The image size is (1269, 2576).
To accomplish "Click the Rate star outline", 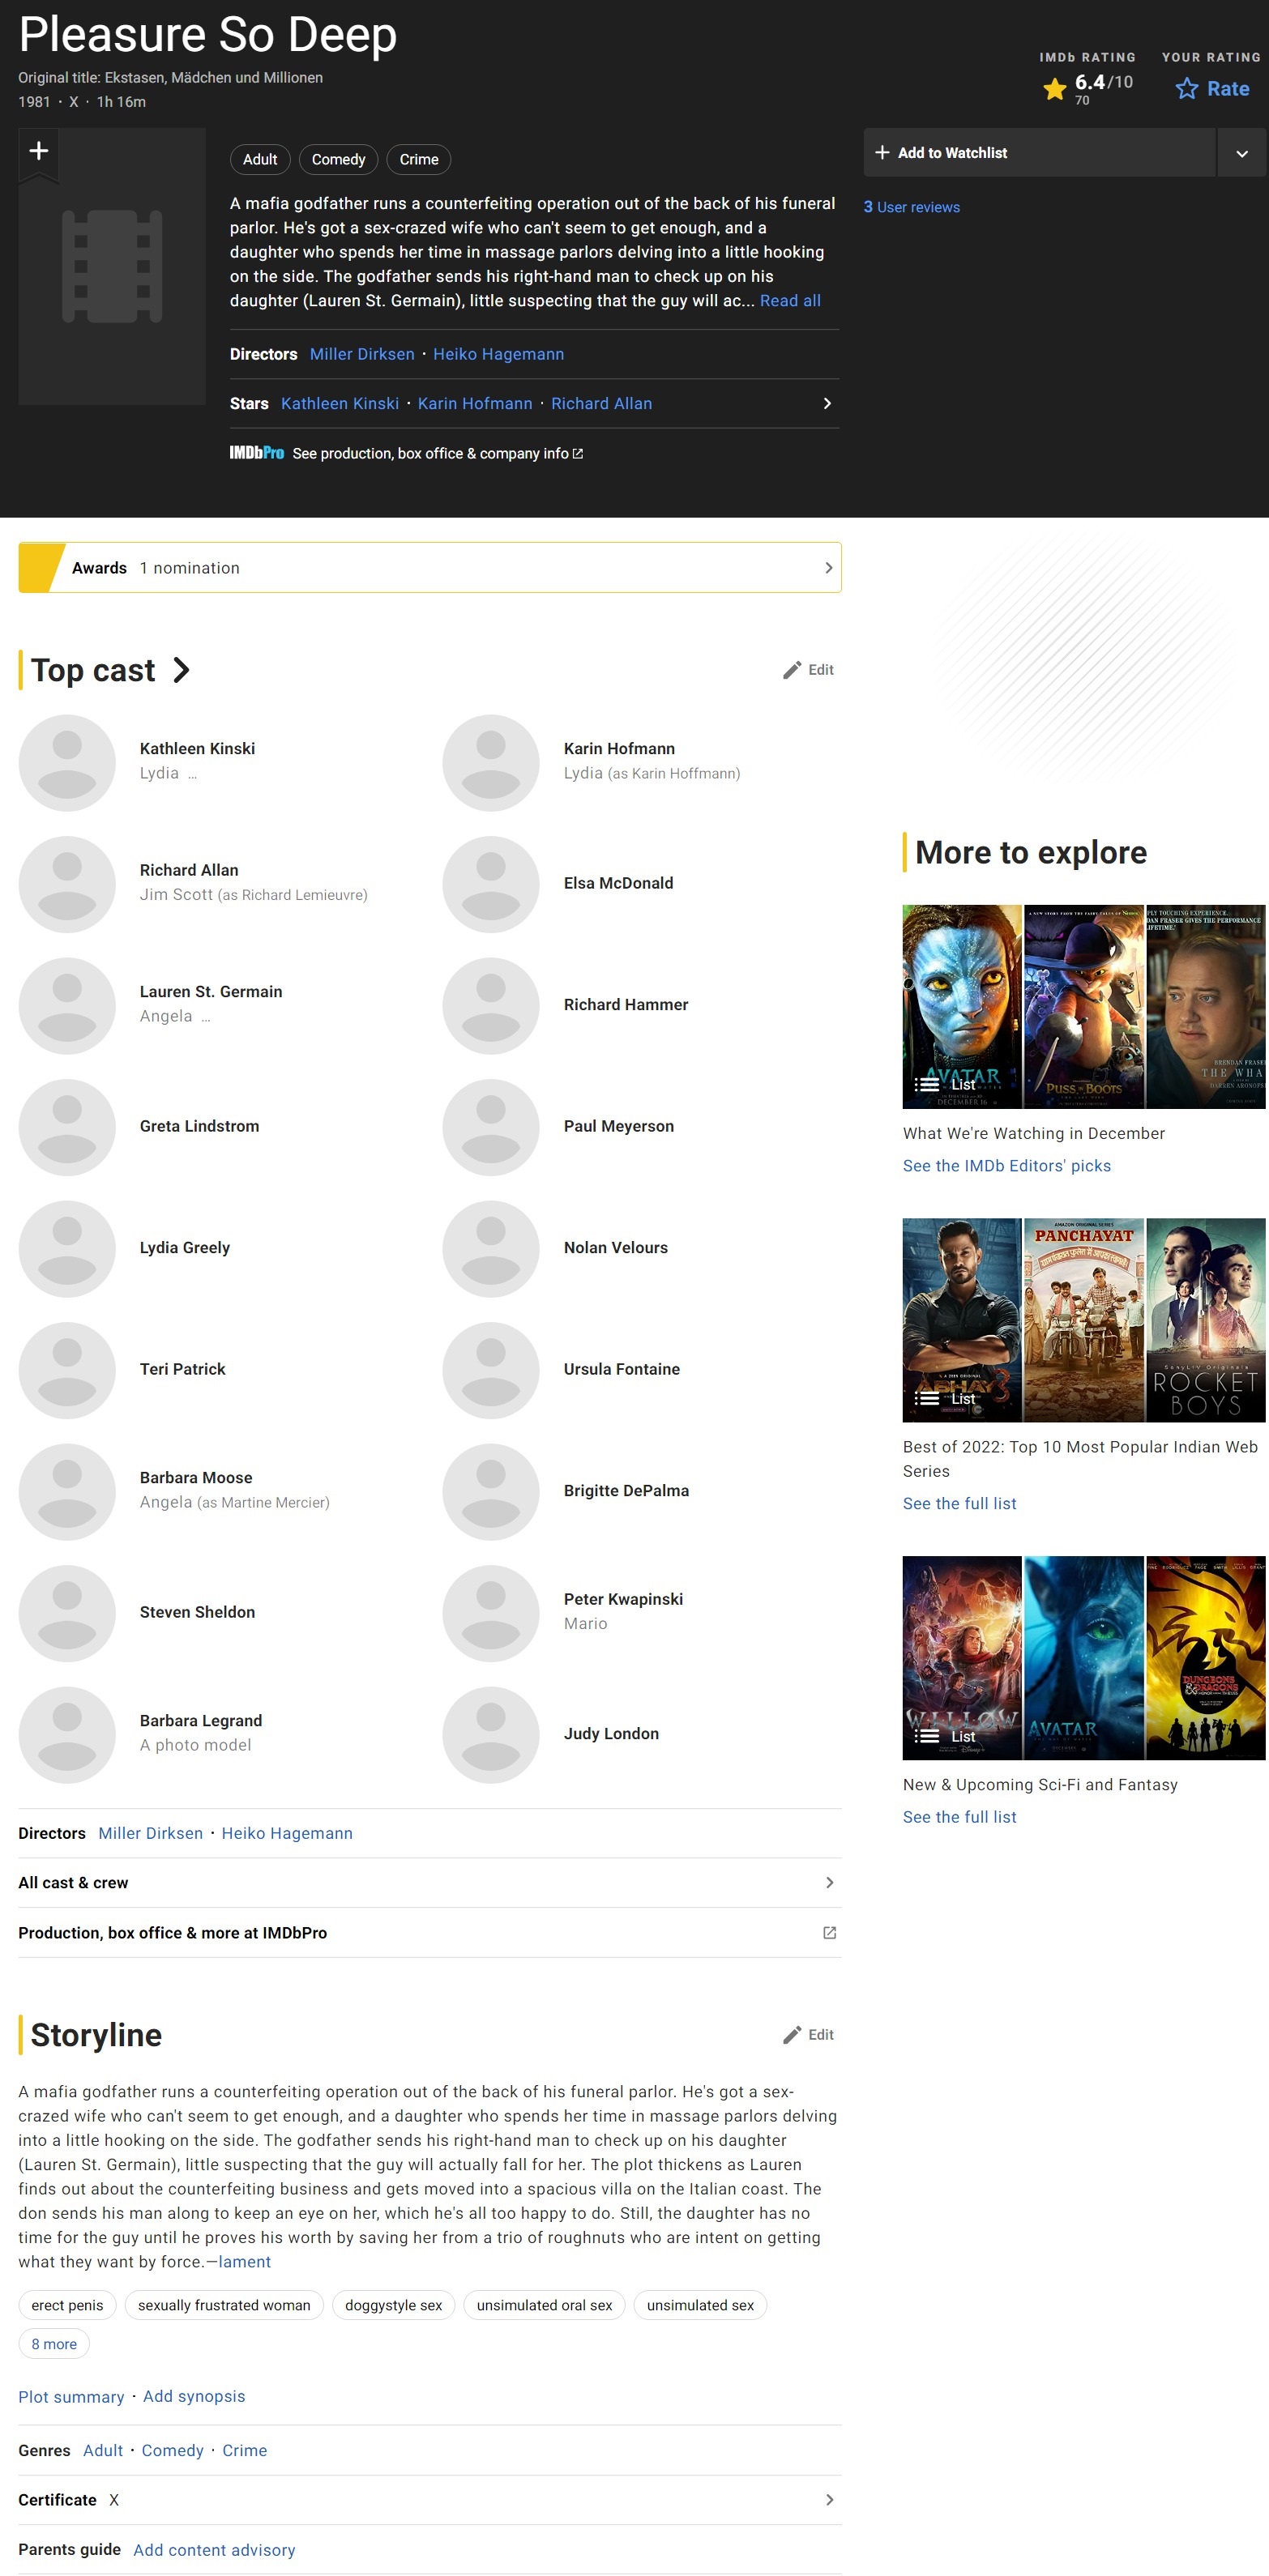I will click(1186, 89).
